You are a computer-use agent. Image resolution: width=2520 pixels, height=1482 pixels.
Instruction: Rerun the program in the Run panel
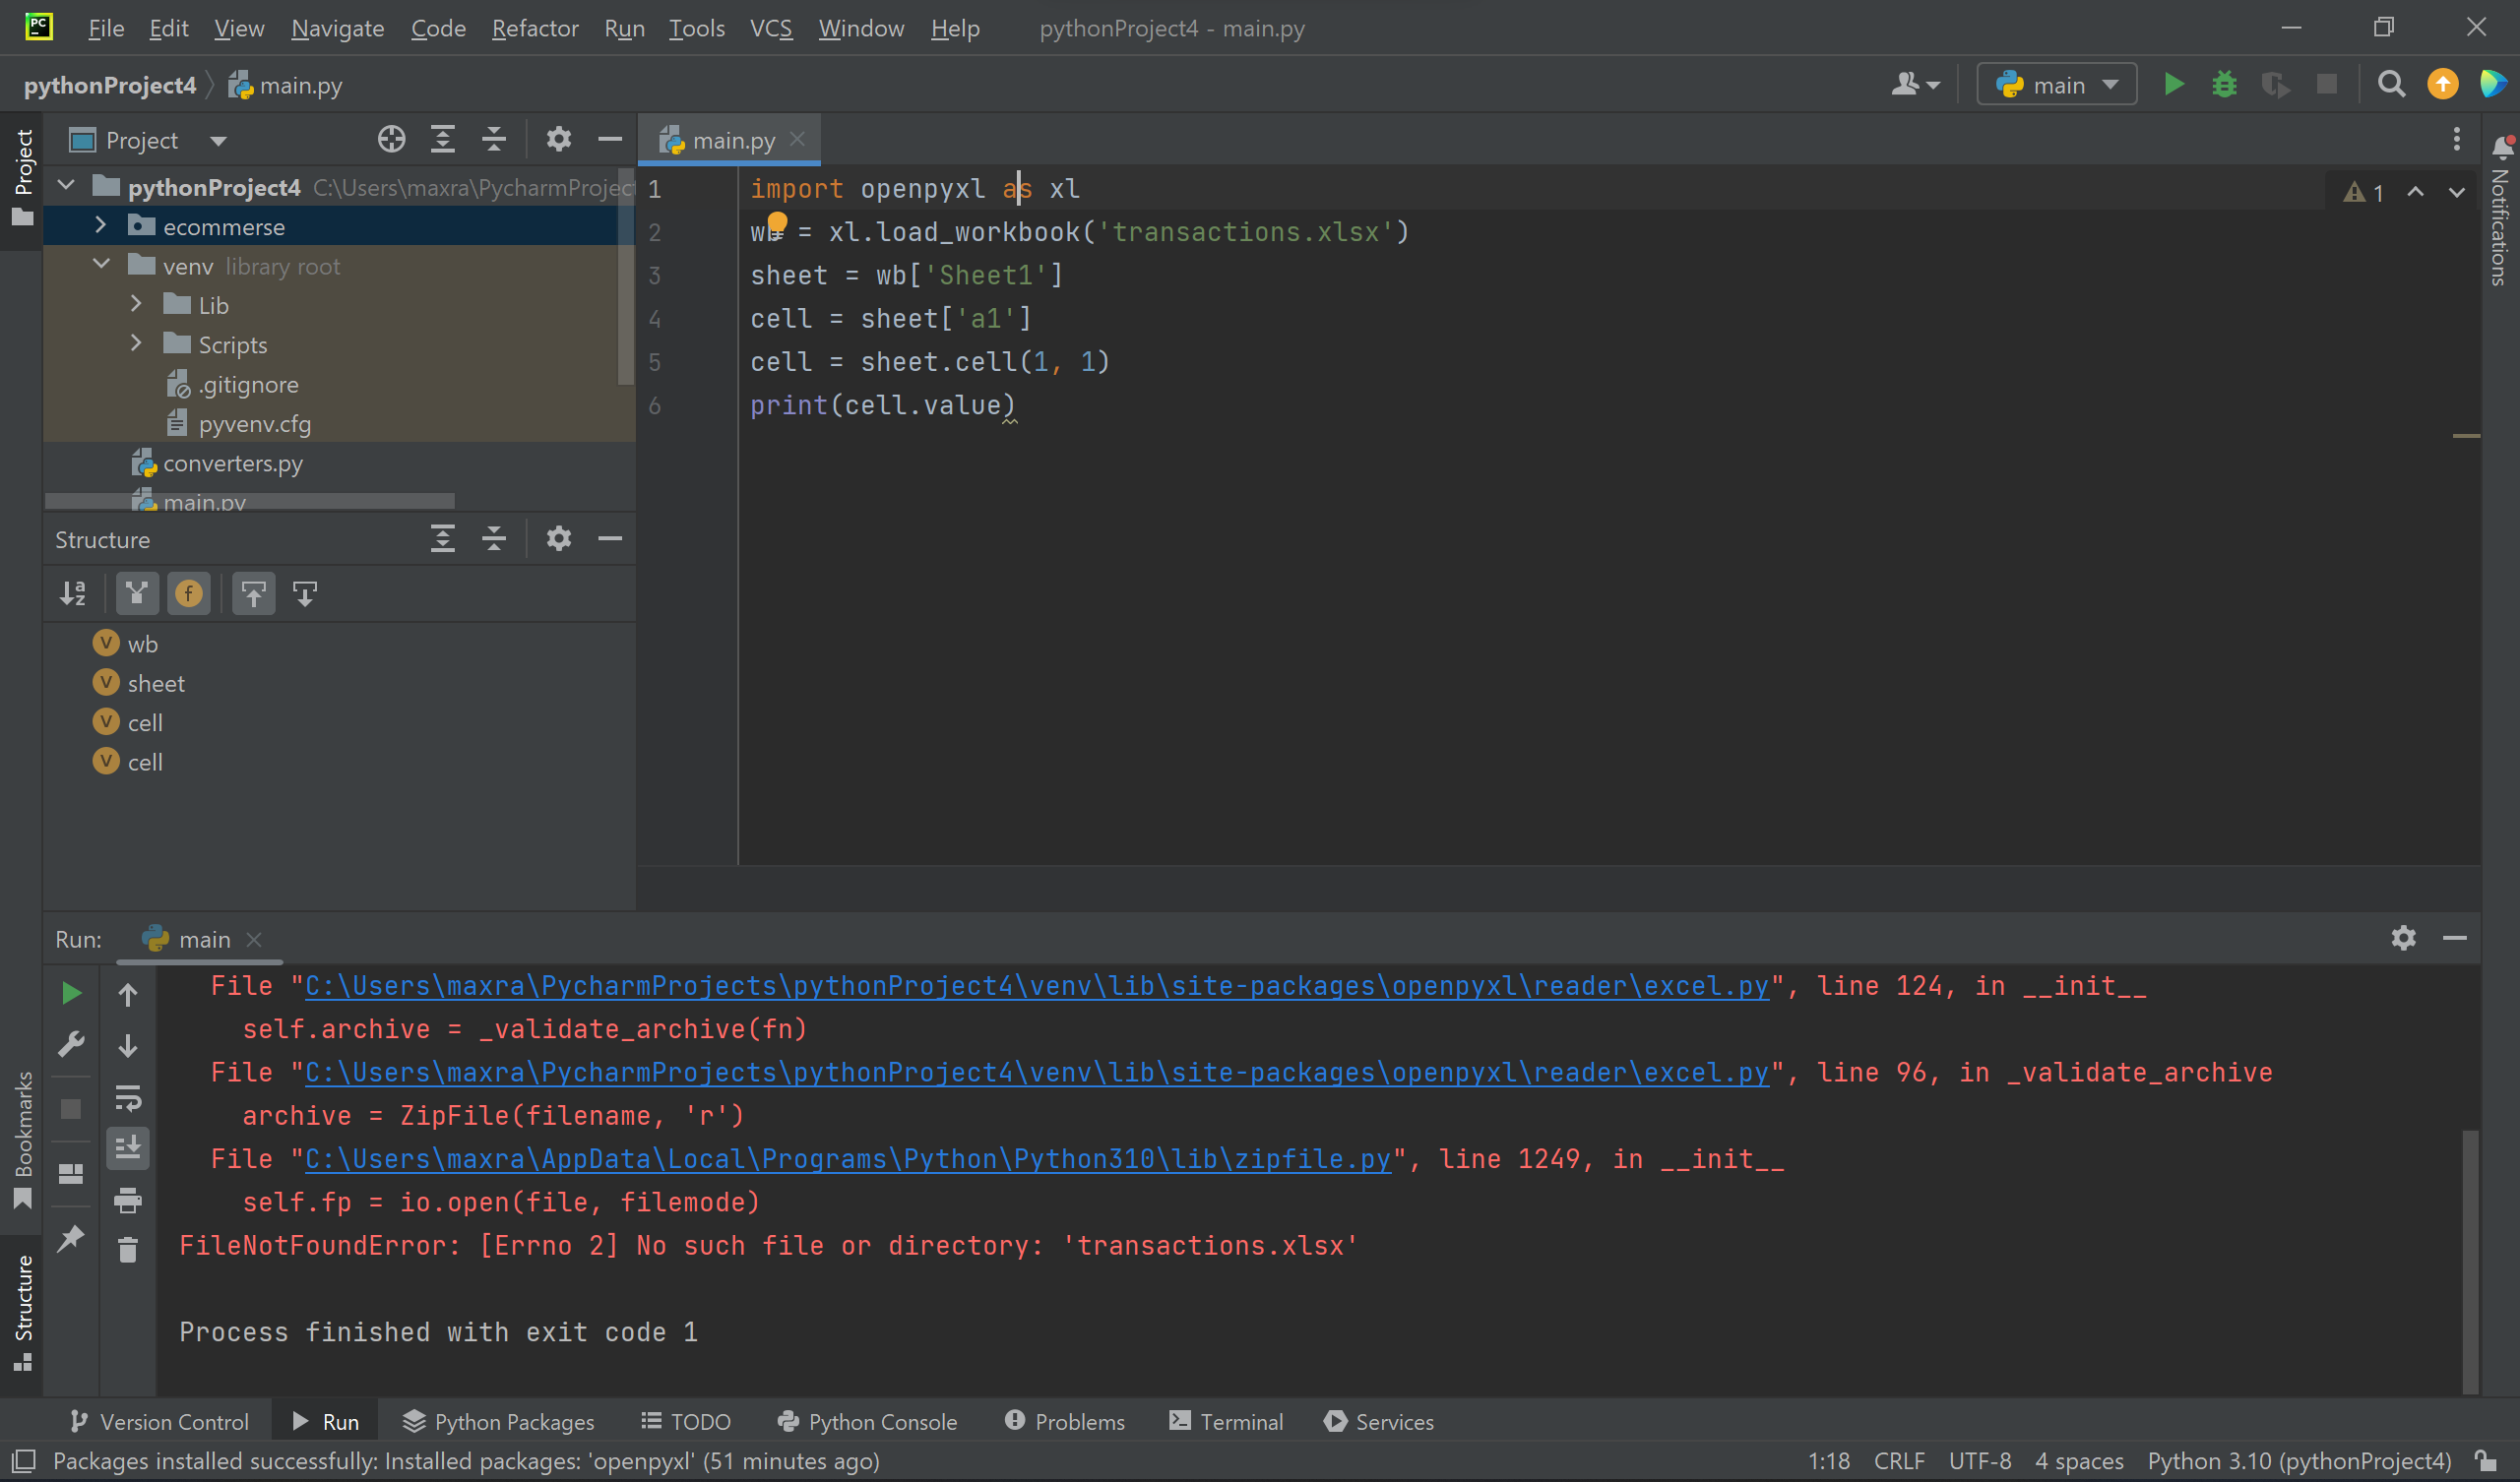pyautogui.click(x=71, y=993)
